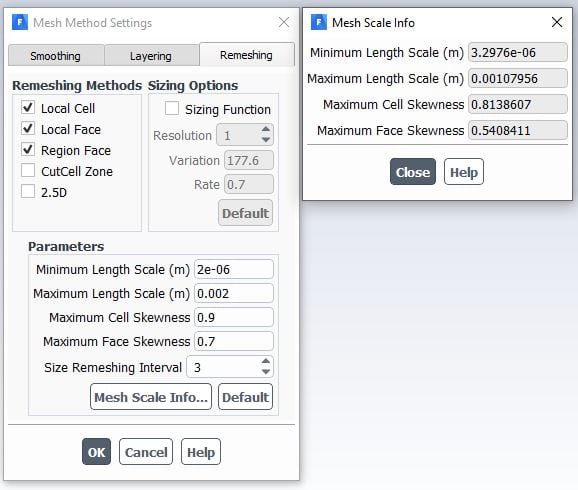This screenshot has height=490, width=578.
Task: Click Minimum Length Scale parameter field
Action: click(x=234, y=270)
